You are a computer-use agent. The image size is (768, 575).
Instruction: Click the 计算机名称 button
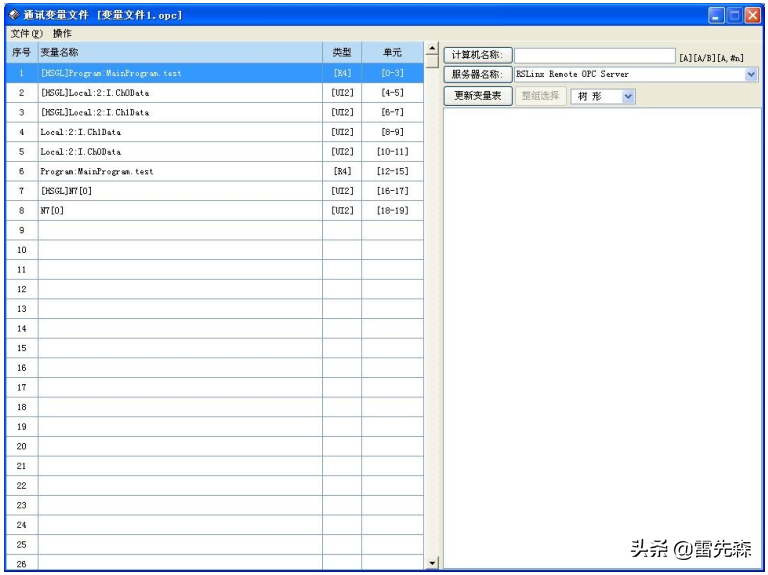point(477,55)
